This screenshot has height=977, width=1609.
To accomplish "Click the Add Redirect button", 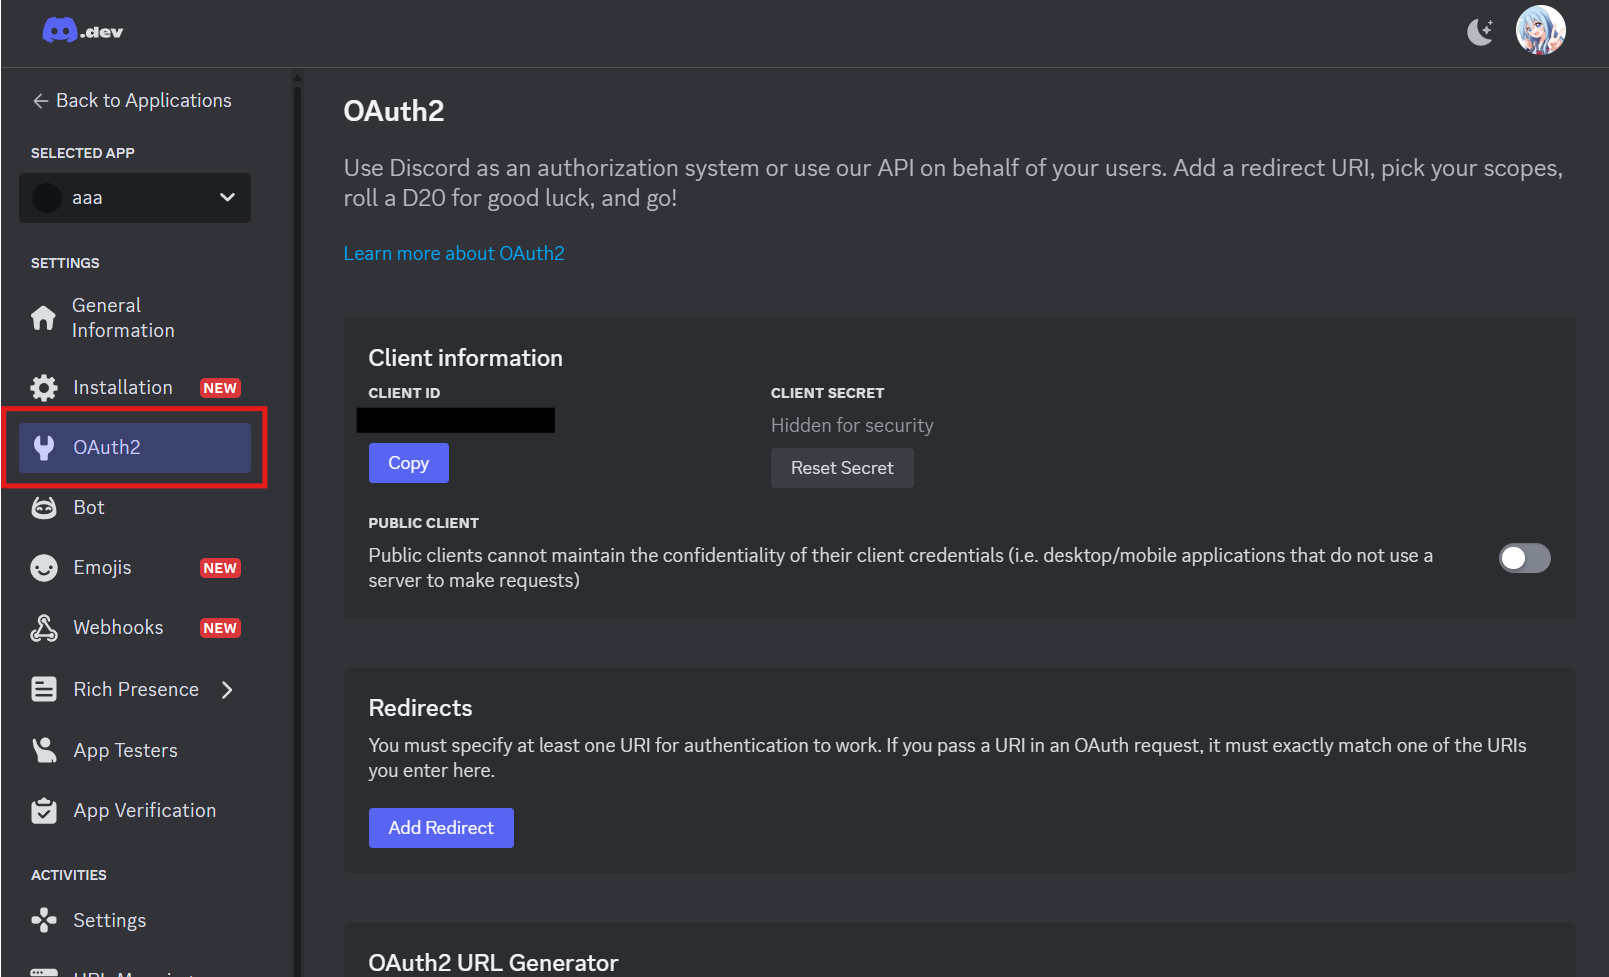I will pos(441,828).
